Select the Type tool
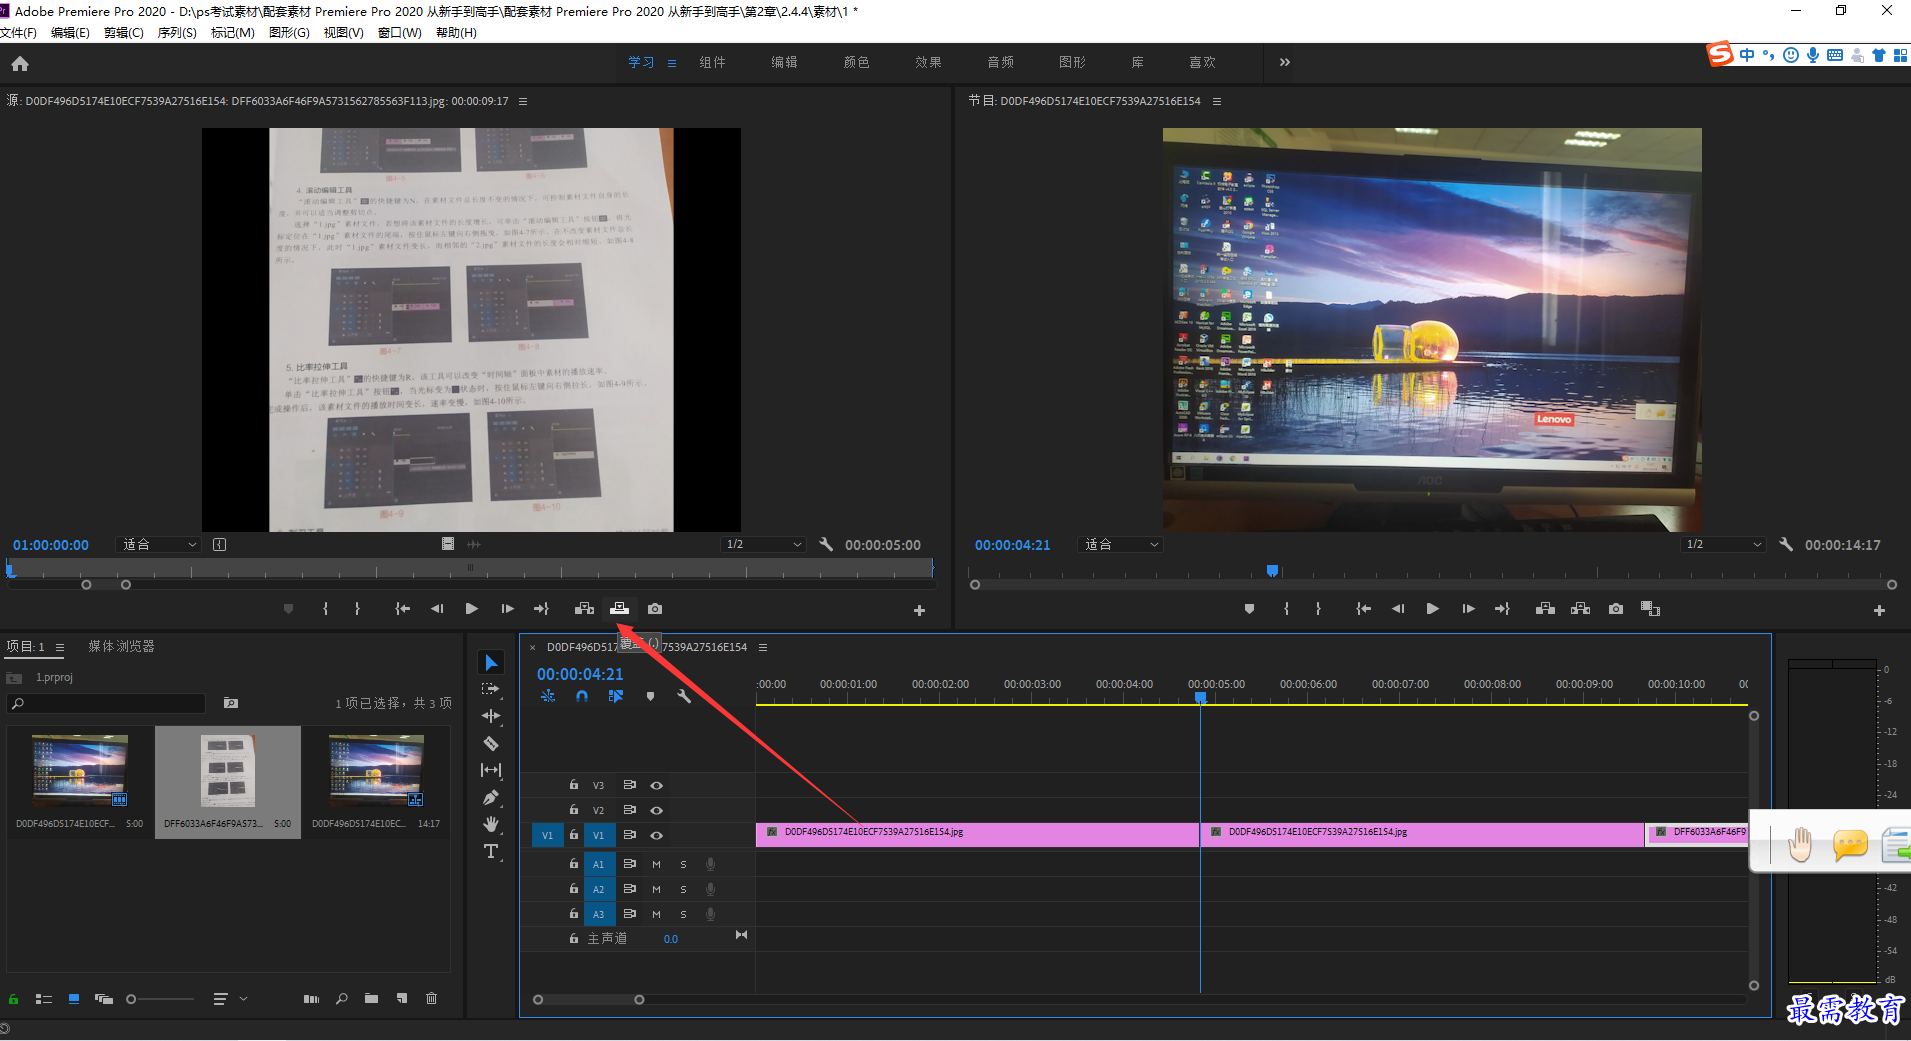Screen dimensions: 1911x1041 coord(491,851)
